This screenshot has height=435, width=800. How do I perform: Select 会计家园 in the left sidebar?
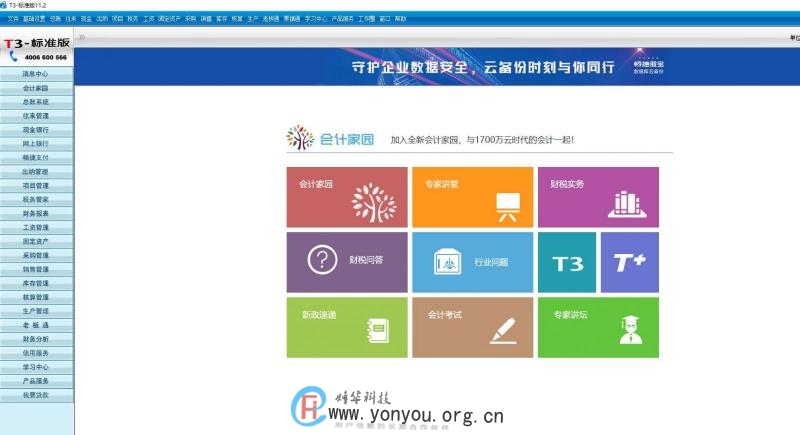click(x=36, y=88)
